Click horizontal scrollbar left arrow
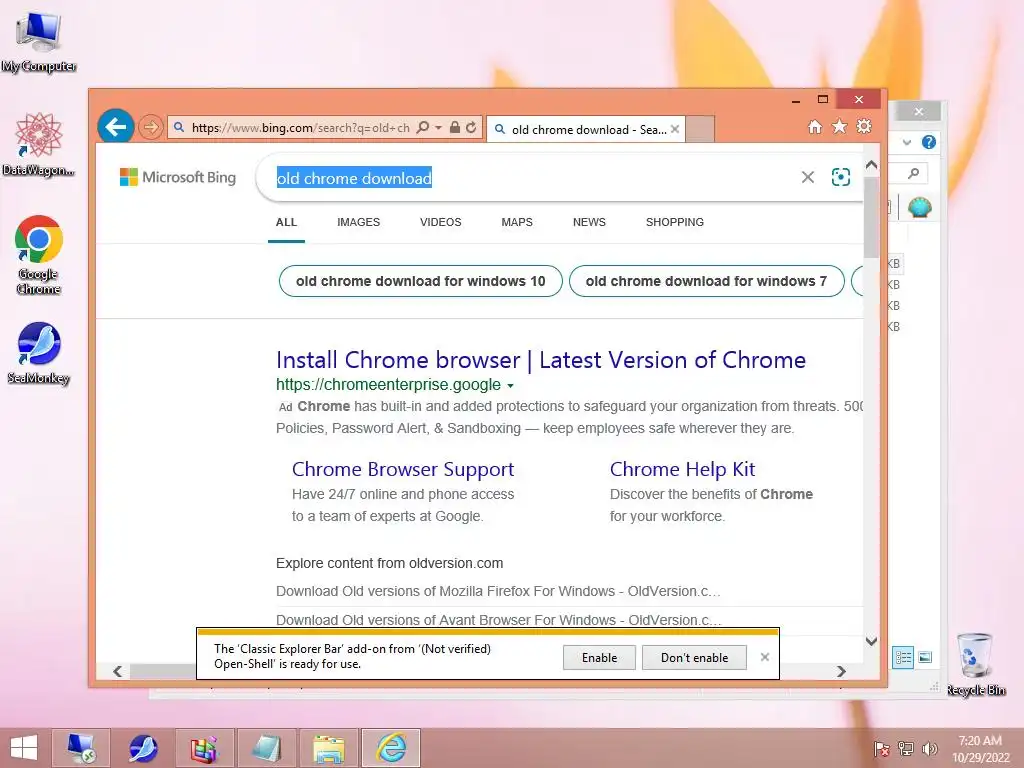The height and width of the screenshot is (768, 1024). 118,671
